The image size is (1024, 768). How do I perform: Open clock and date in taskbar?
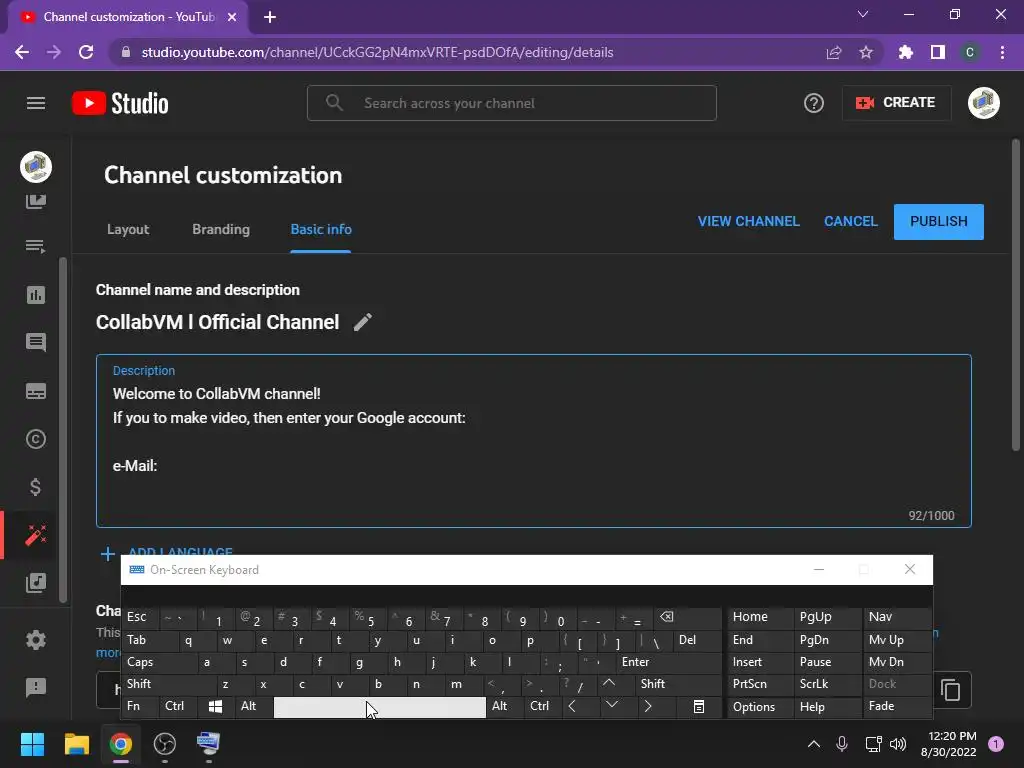[x=948, y=744]
